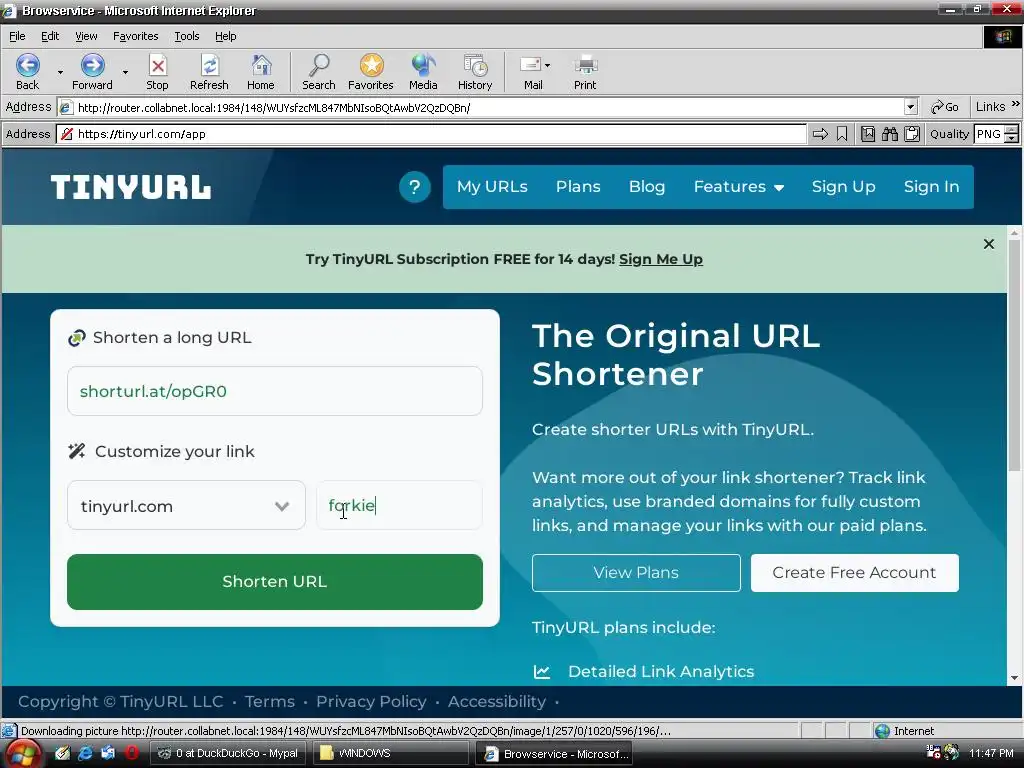Viewport: 1024px width, 768px height.
Task: Click the green Shorten URL button
Action: click(x=275, y=582)
